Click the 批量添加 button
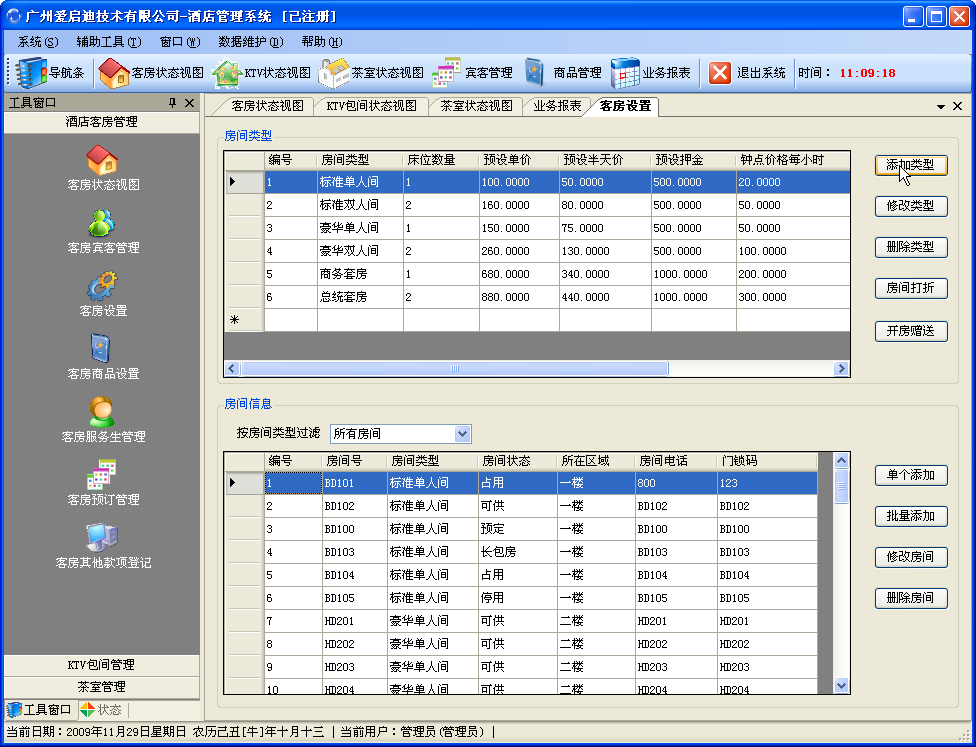 tap(911, 516)
